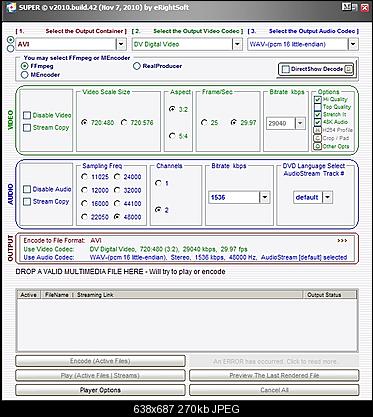Click Play (Active Files | Streams) button
Image resolution: width=373 pixels, height=417 pixels.
tap(100, 375)
